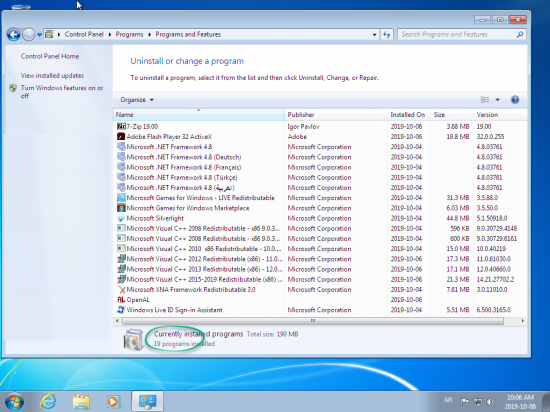The height and width of the screenshot is (412, 550).
Task: Click the OpenAL program icon
Action: click(x=121, y=300)
